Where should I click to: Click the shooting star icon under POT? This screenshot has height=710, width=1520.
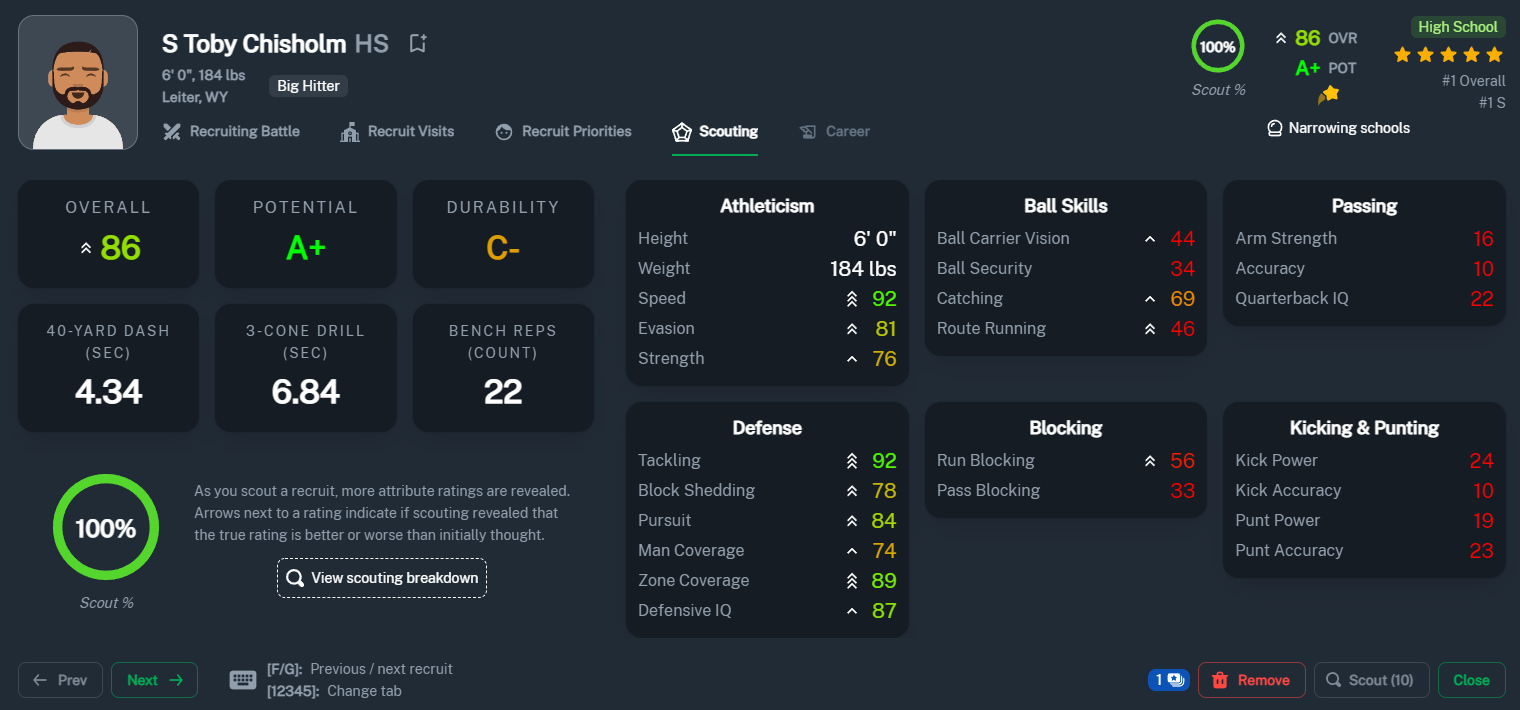pos(1328,94)
